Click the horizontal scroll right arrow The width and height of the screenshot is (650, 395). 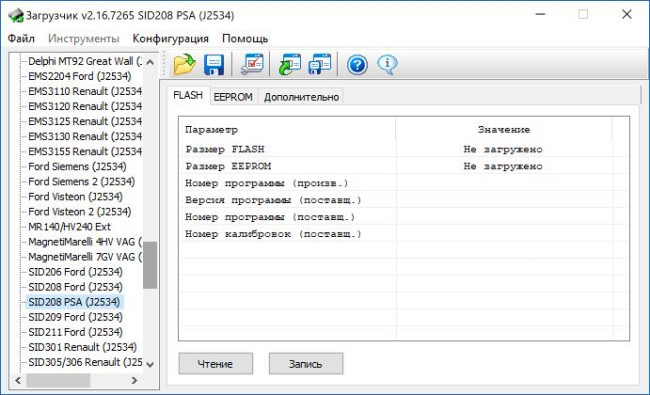pyautogui.click(x=134, y=380)
